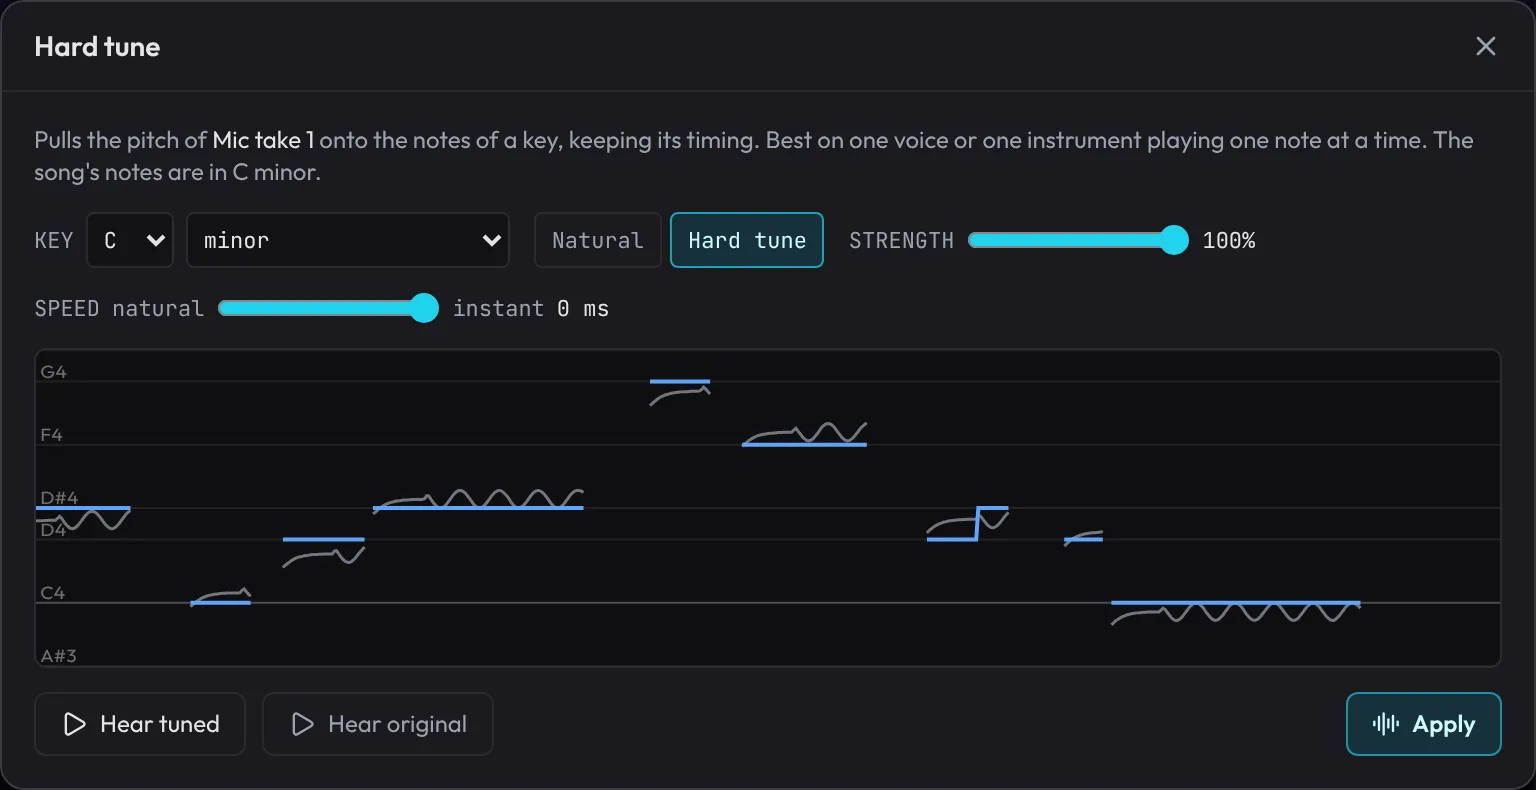The image size is (1536, 790).
Task: Play the tuned version with Hear tuned
Action: pos(140,724)
